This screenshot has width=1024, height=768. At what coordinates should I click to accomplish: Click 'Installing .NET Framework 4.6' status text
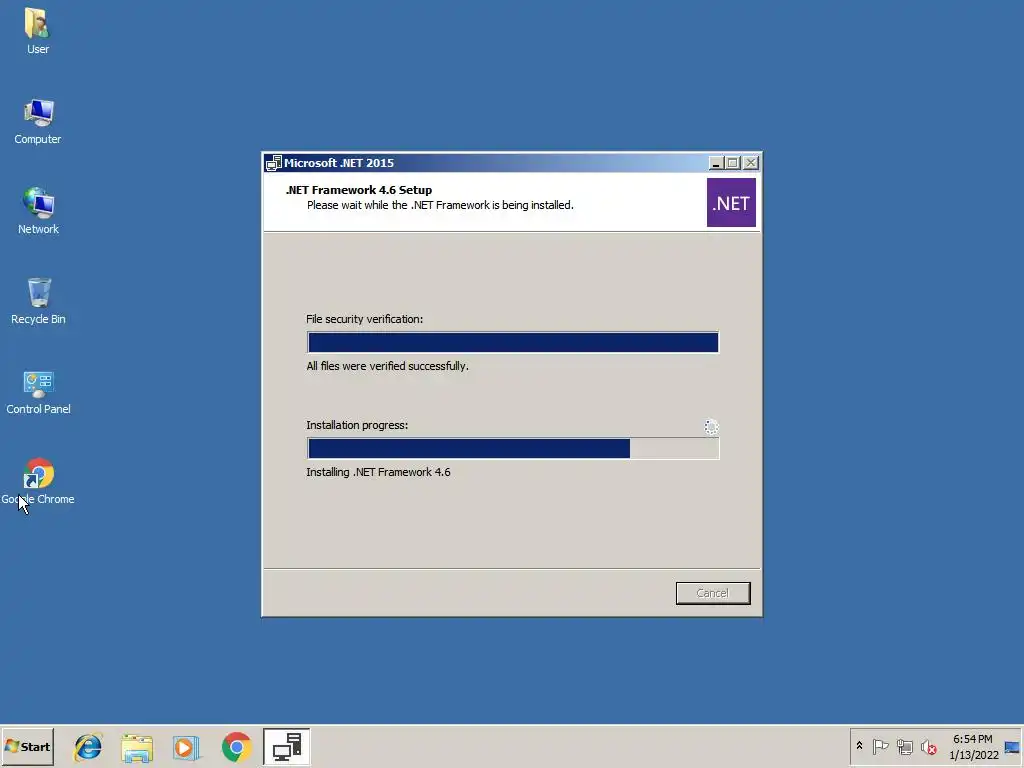[378, 472]
